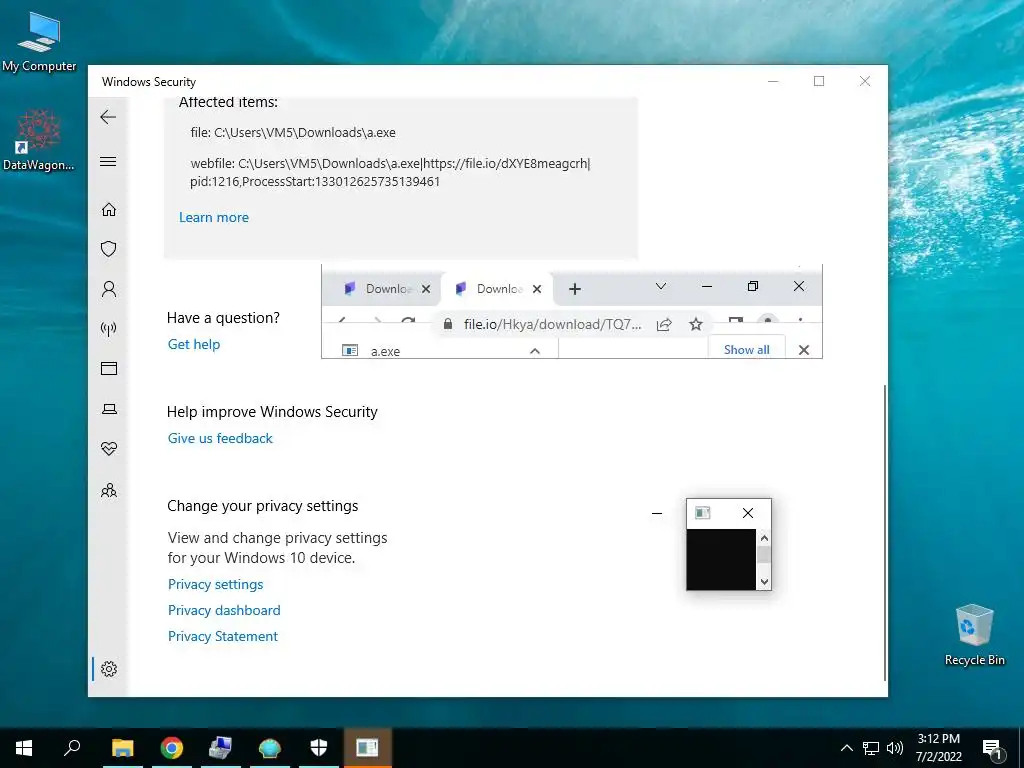Show hidden system tray icons
Viewport: 1024px width, 768px height.
(846, 748)
